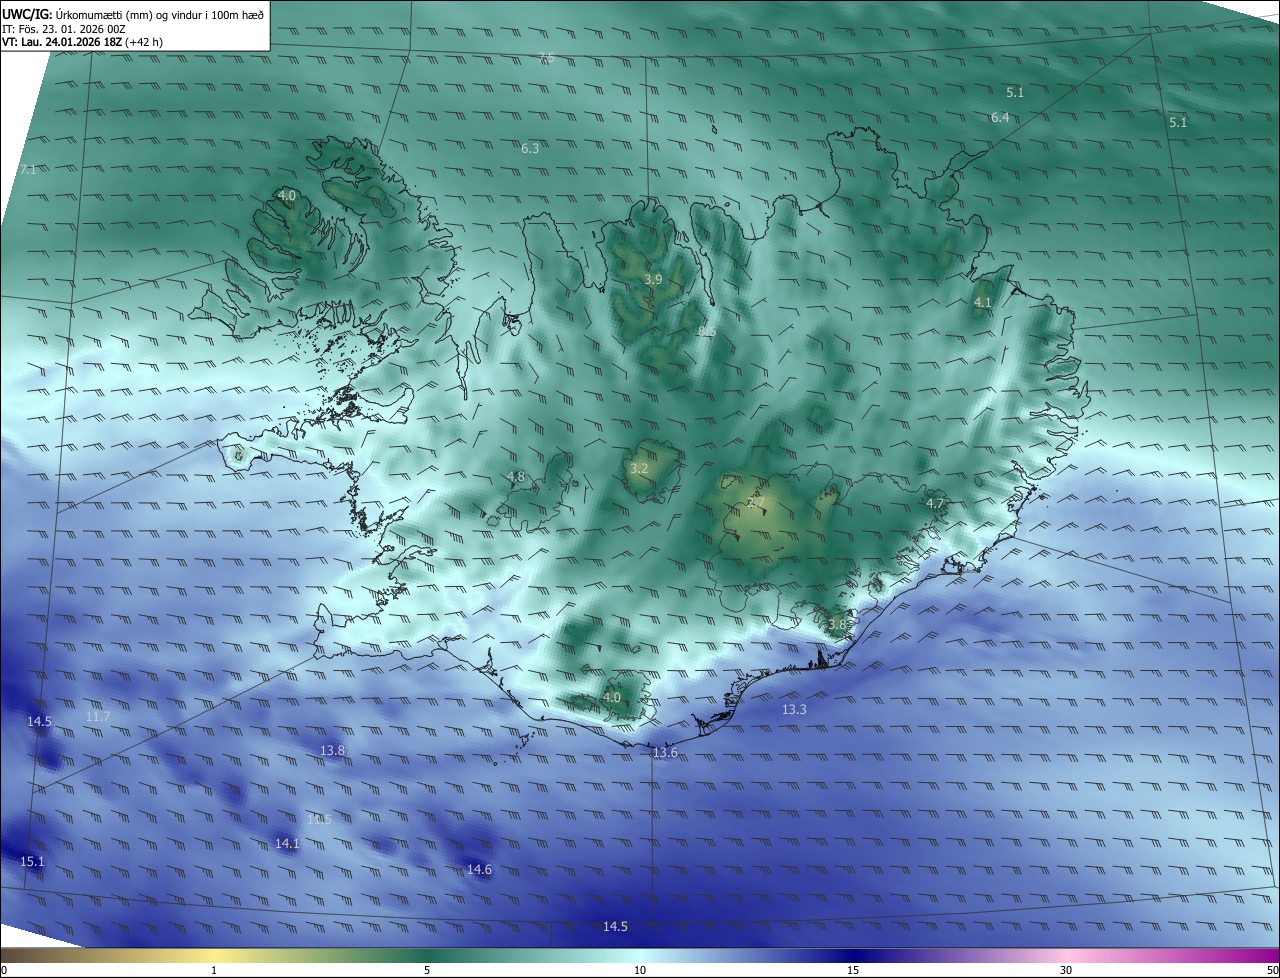Viewport: 1280px width, 978px height.
Task: Click the 4.8 value label on the map
Action: (516, 476)
